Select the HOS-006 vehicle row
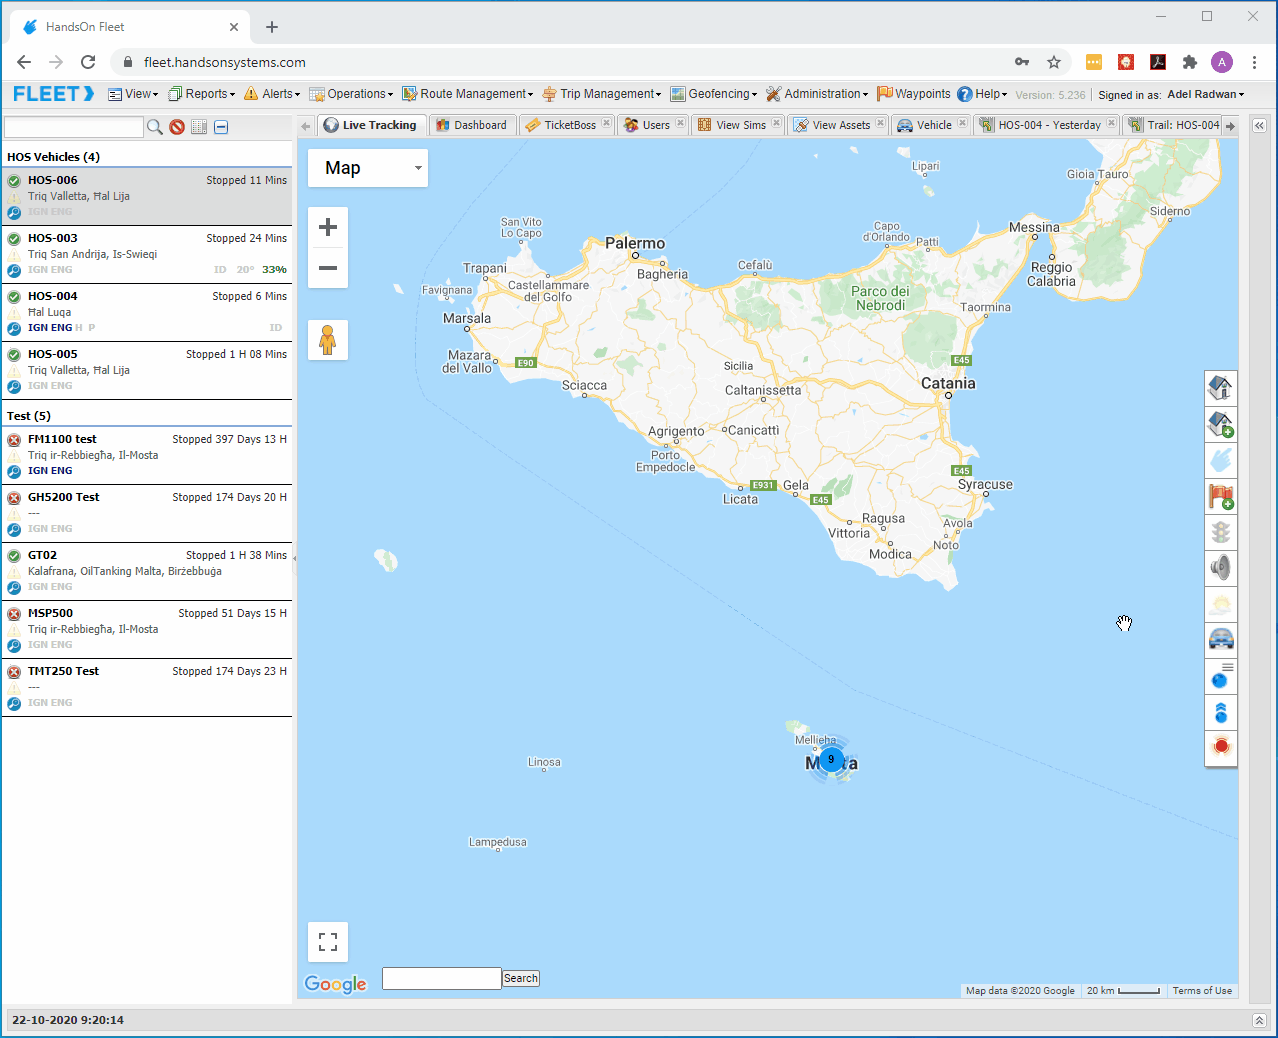The image size is (1278, 1038). pyautogui.click(x=147, y=196)
